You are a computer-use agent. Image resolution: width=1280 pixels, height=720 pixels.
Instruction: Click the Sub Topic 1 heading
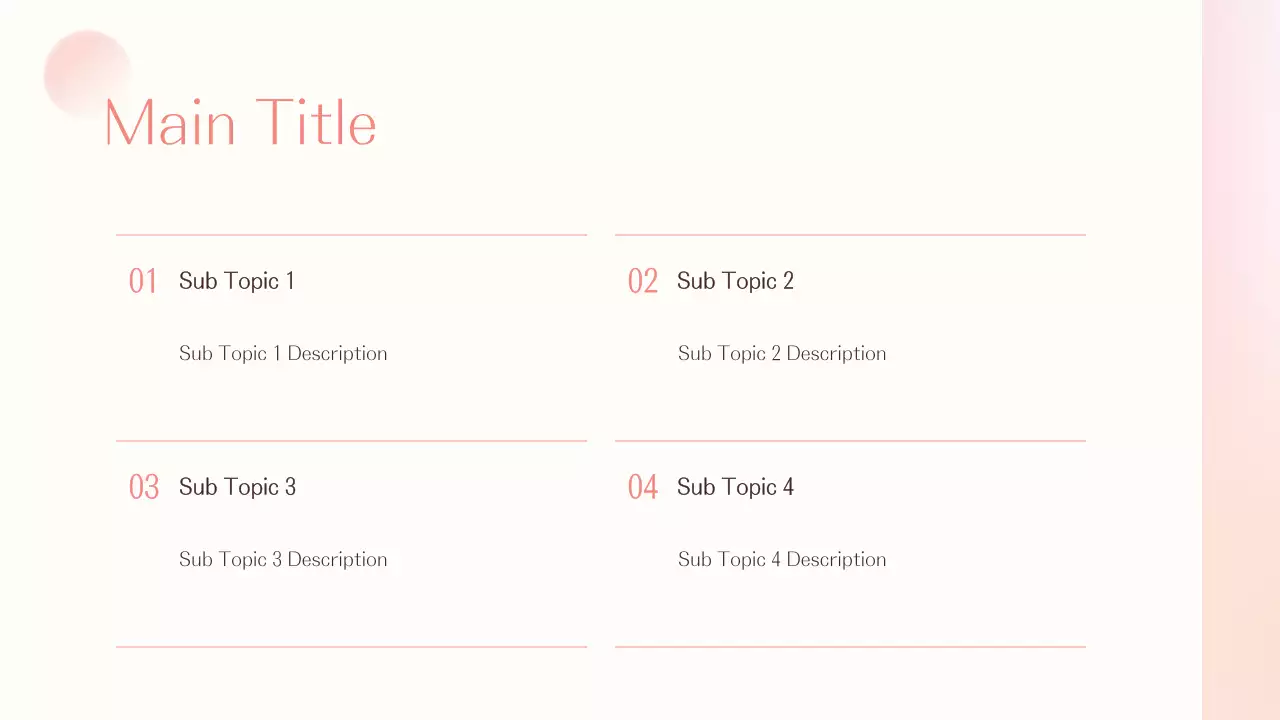coord(236,281)
